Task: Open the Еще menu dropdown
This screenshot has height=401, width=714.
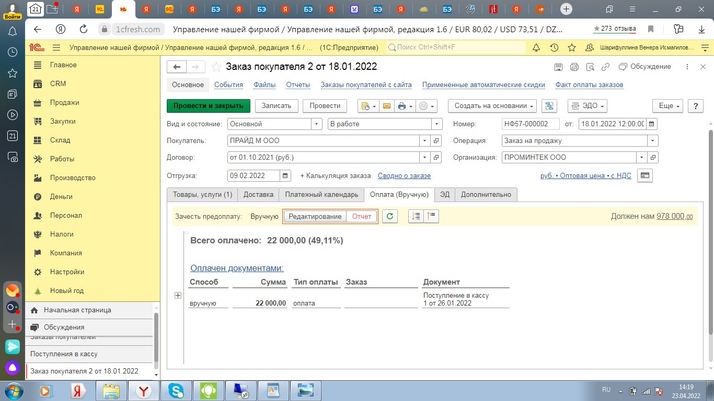Action: tap(667, 106)
